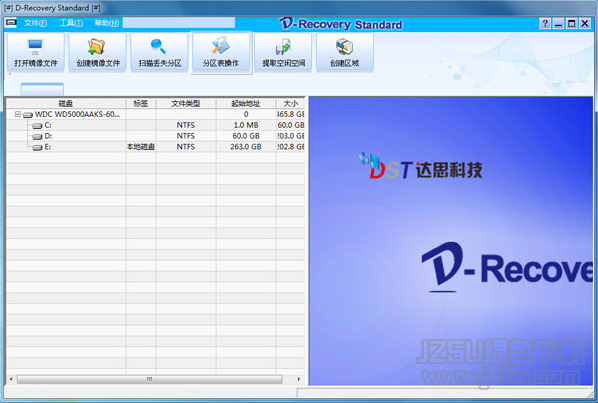Maximize the D-Recovery window
The image size is (598, 403).
tap(571, 24)
